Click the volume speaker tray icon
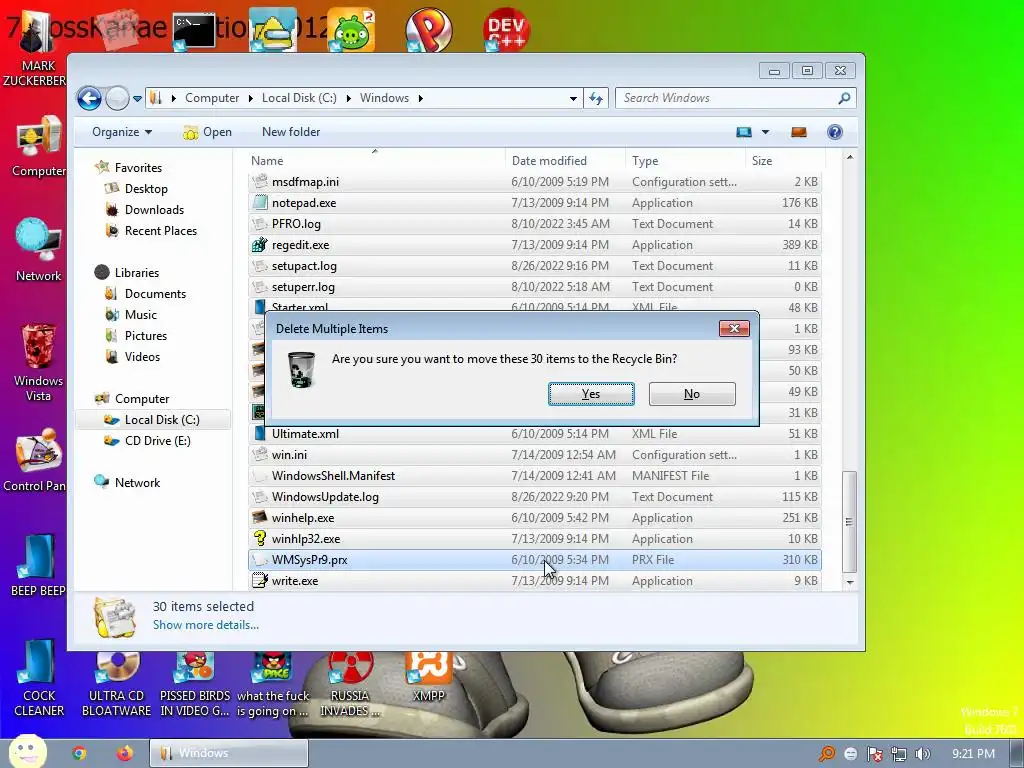 pos(922,754)
